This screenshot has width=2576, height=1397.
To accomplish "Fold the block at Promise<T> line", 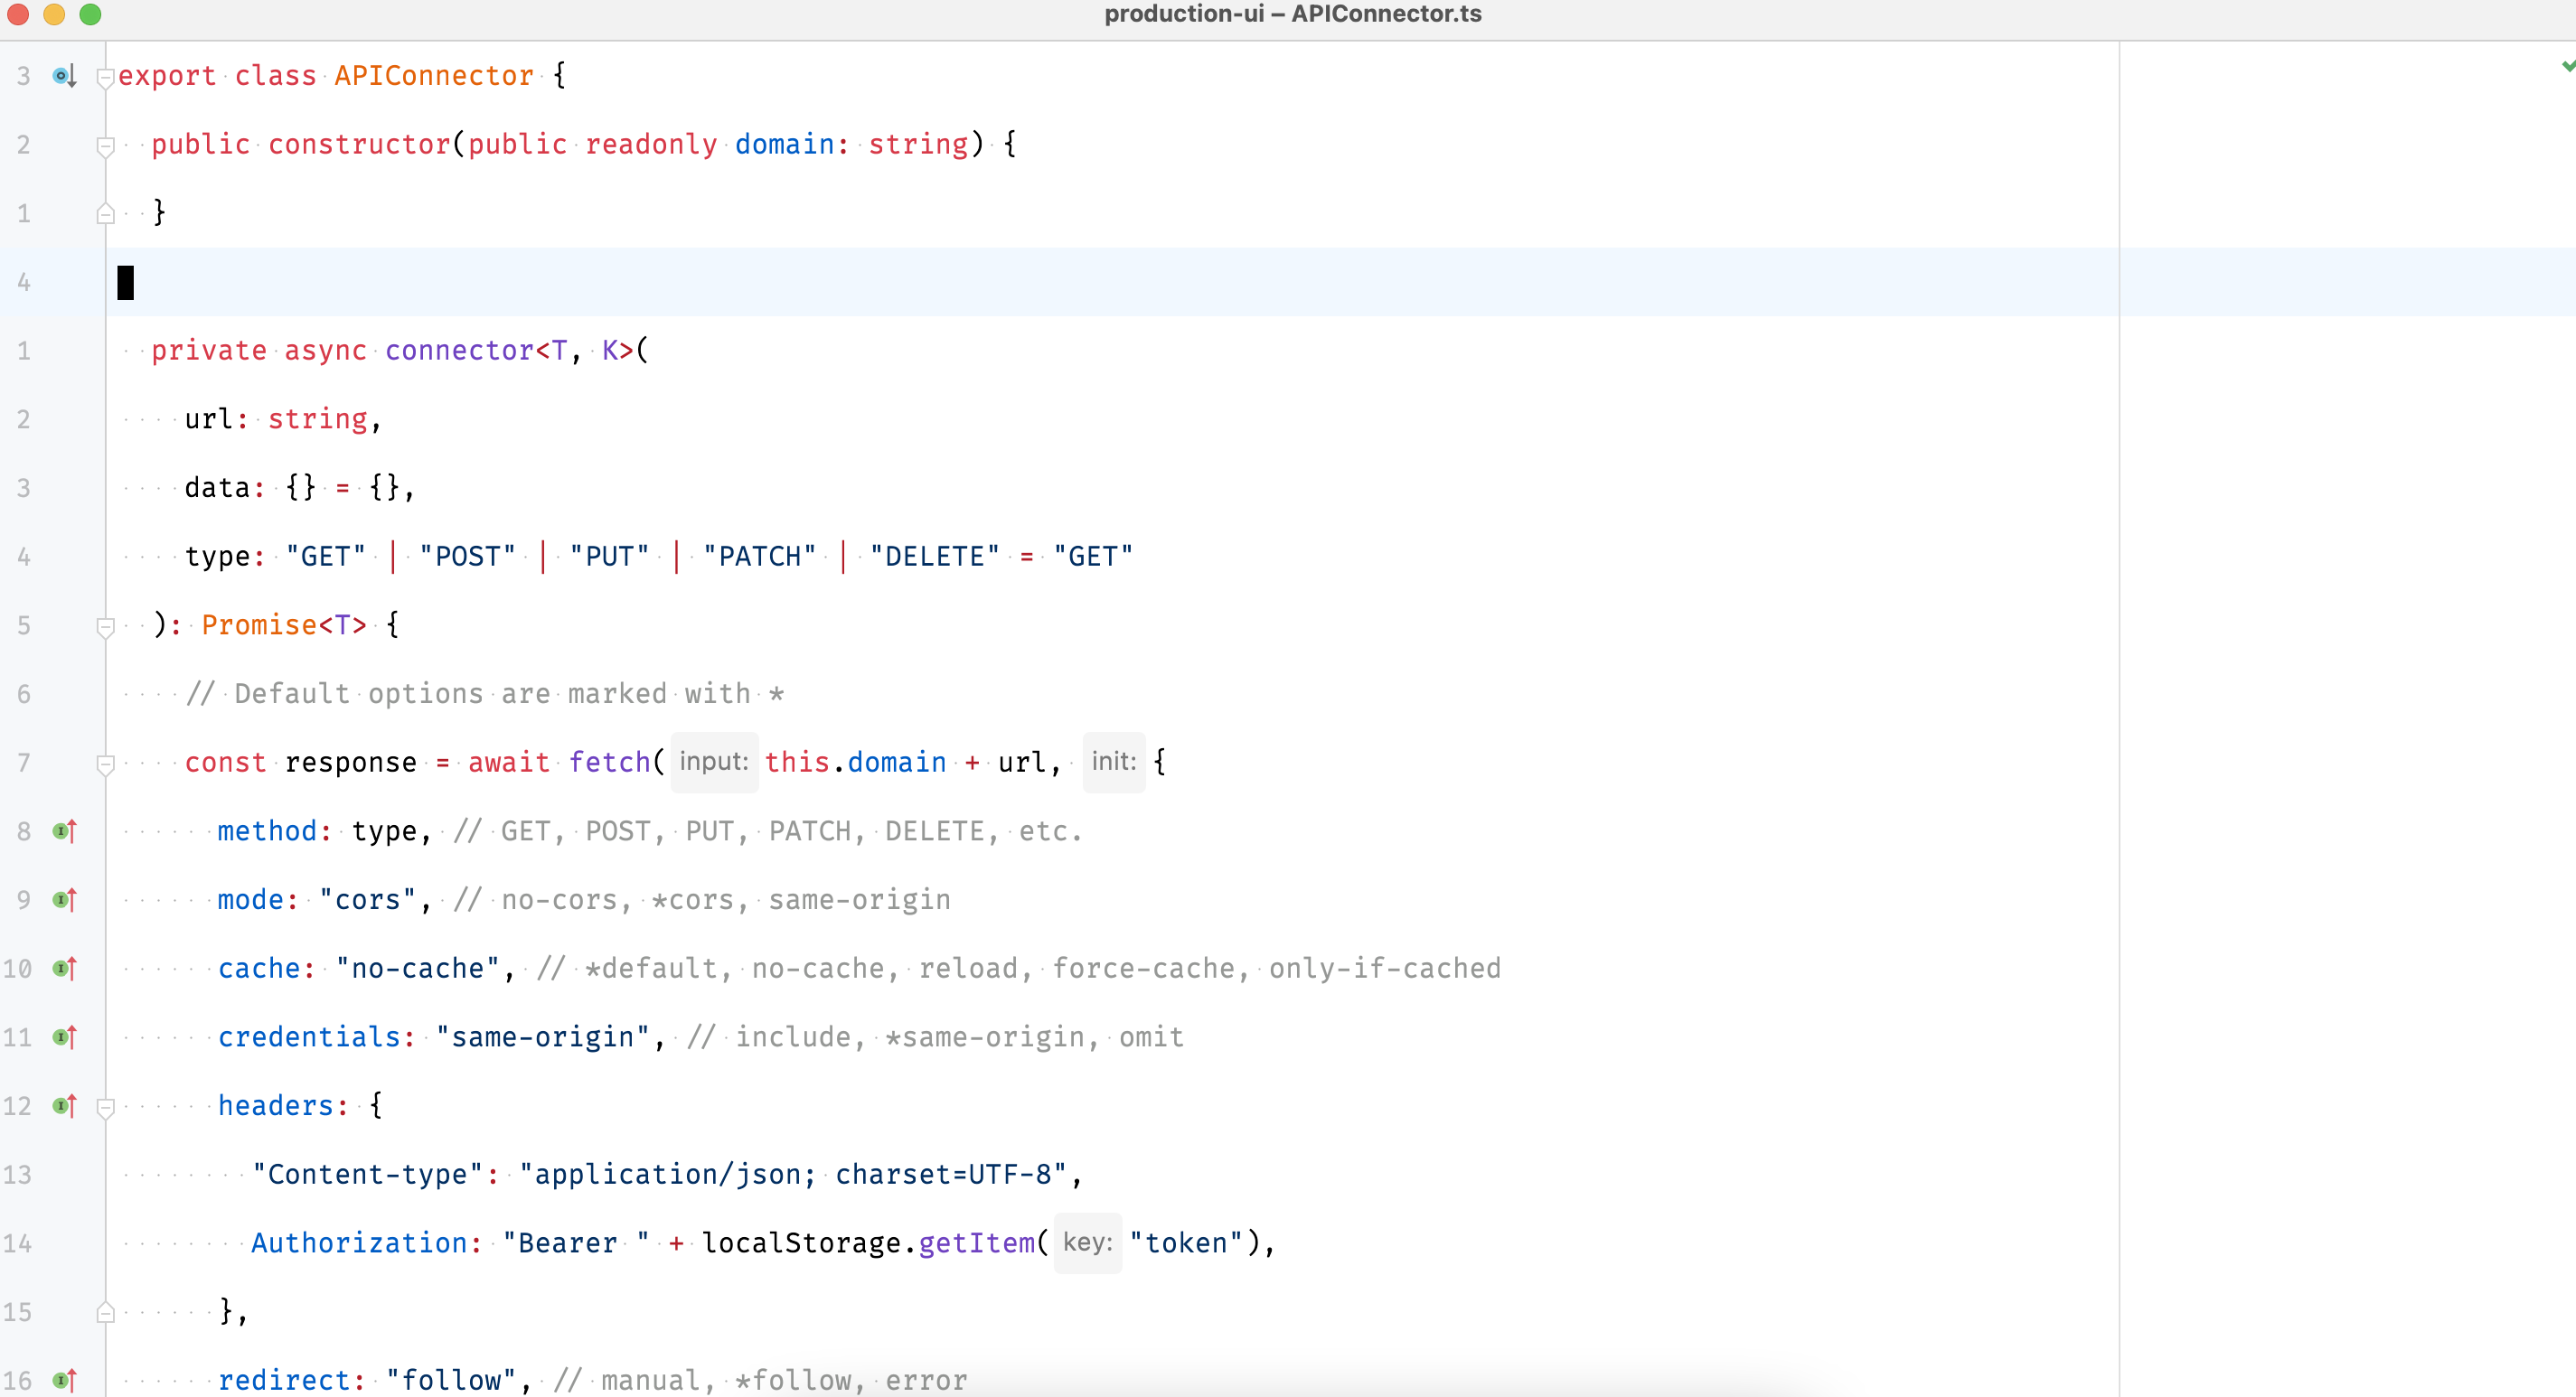I will pyautogui.click(x=105, y=626).
